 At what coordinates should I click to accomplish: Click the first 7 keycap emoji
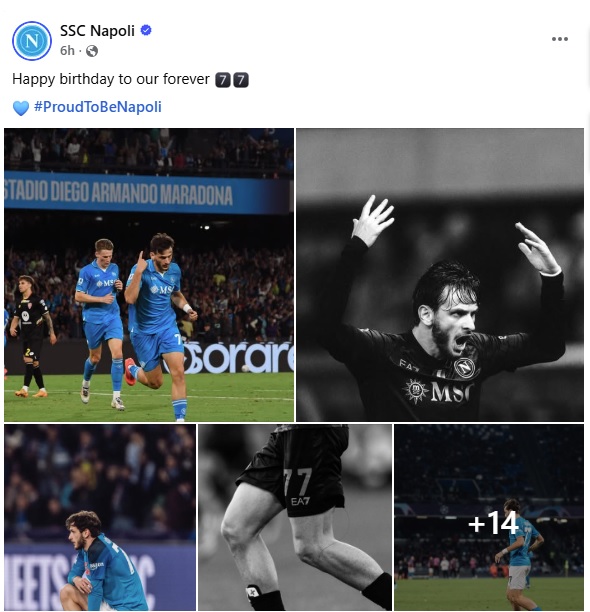pos(223,80)
